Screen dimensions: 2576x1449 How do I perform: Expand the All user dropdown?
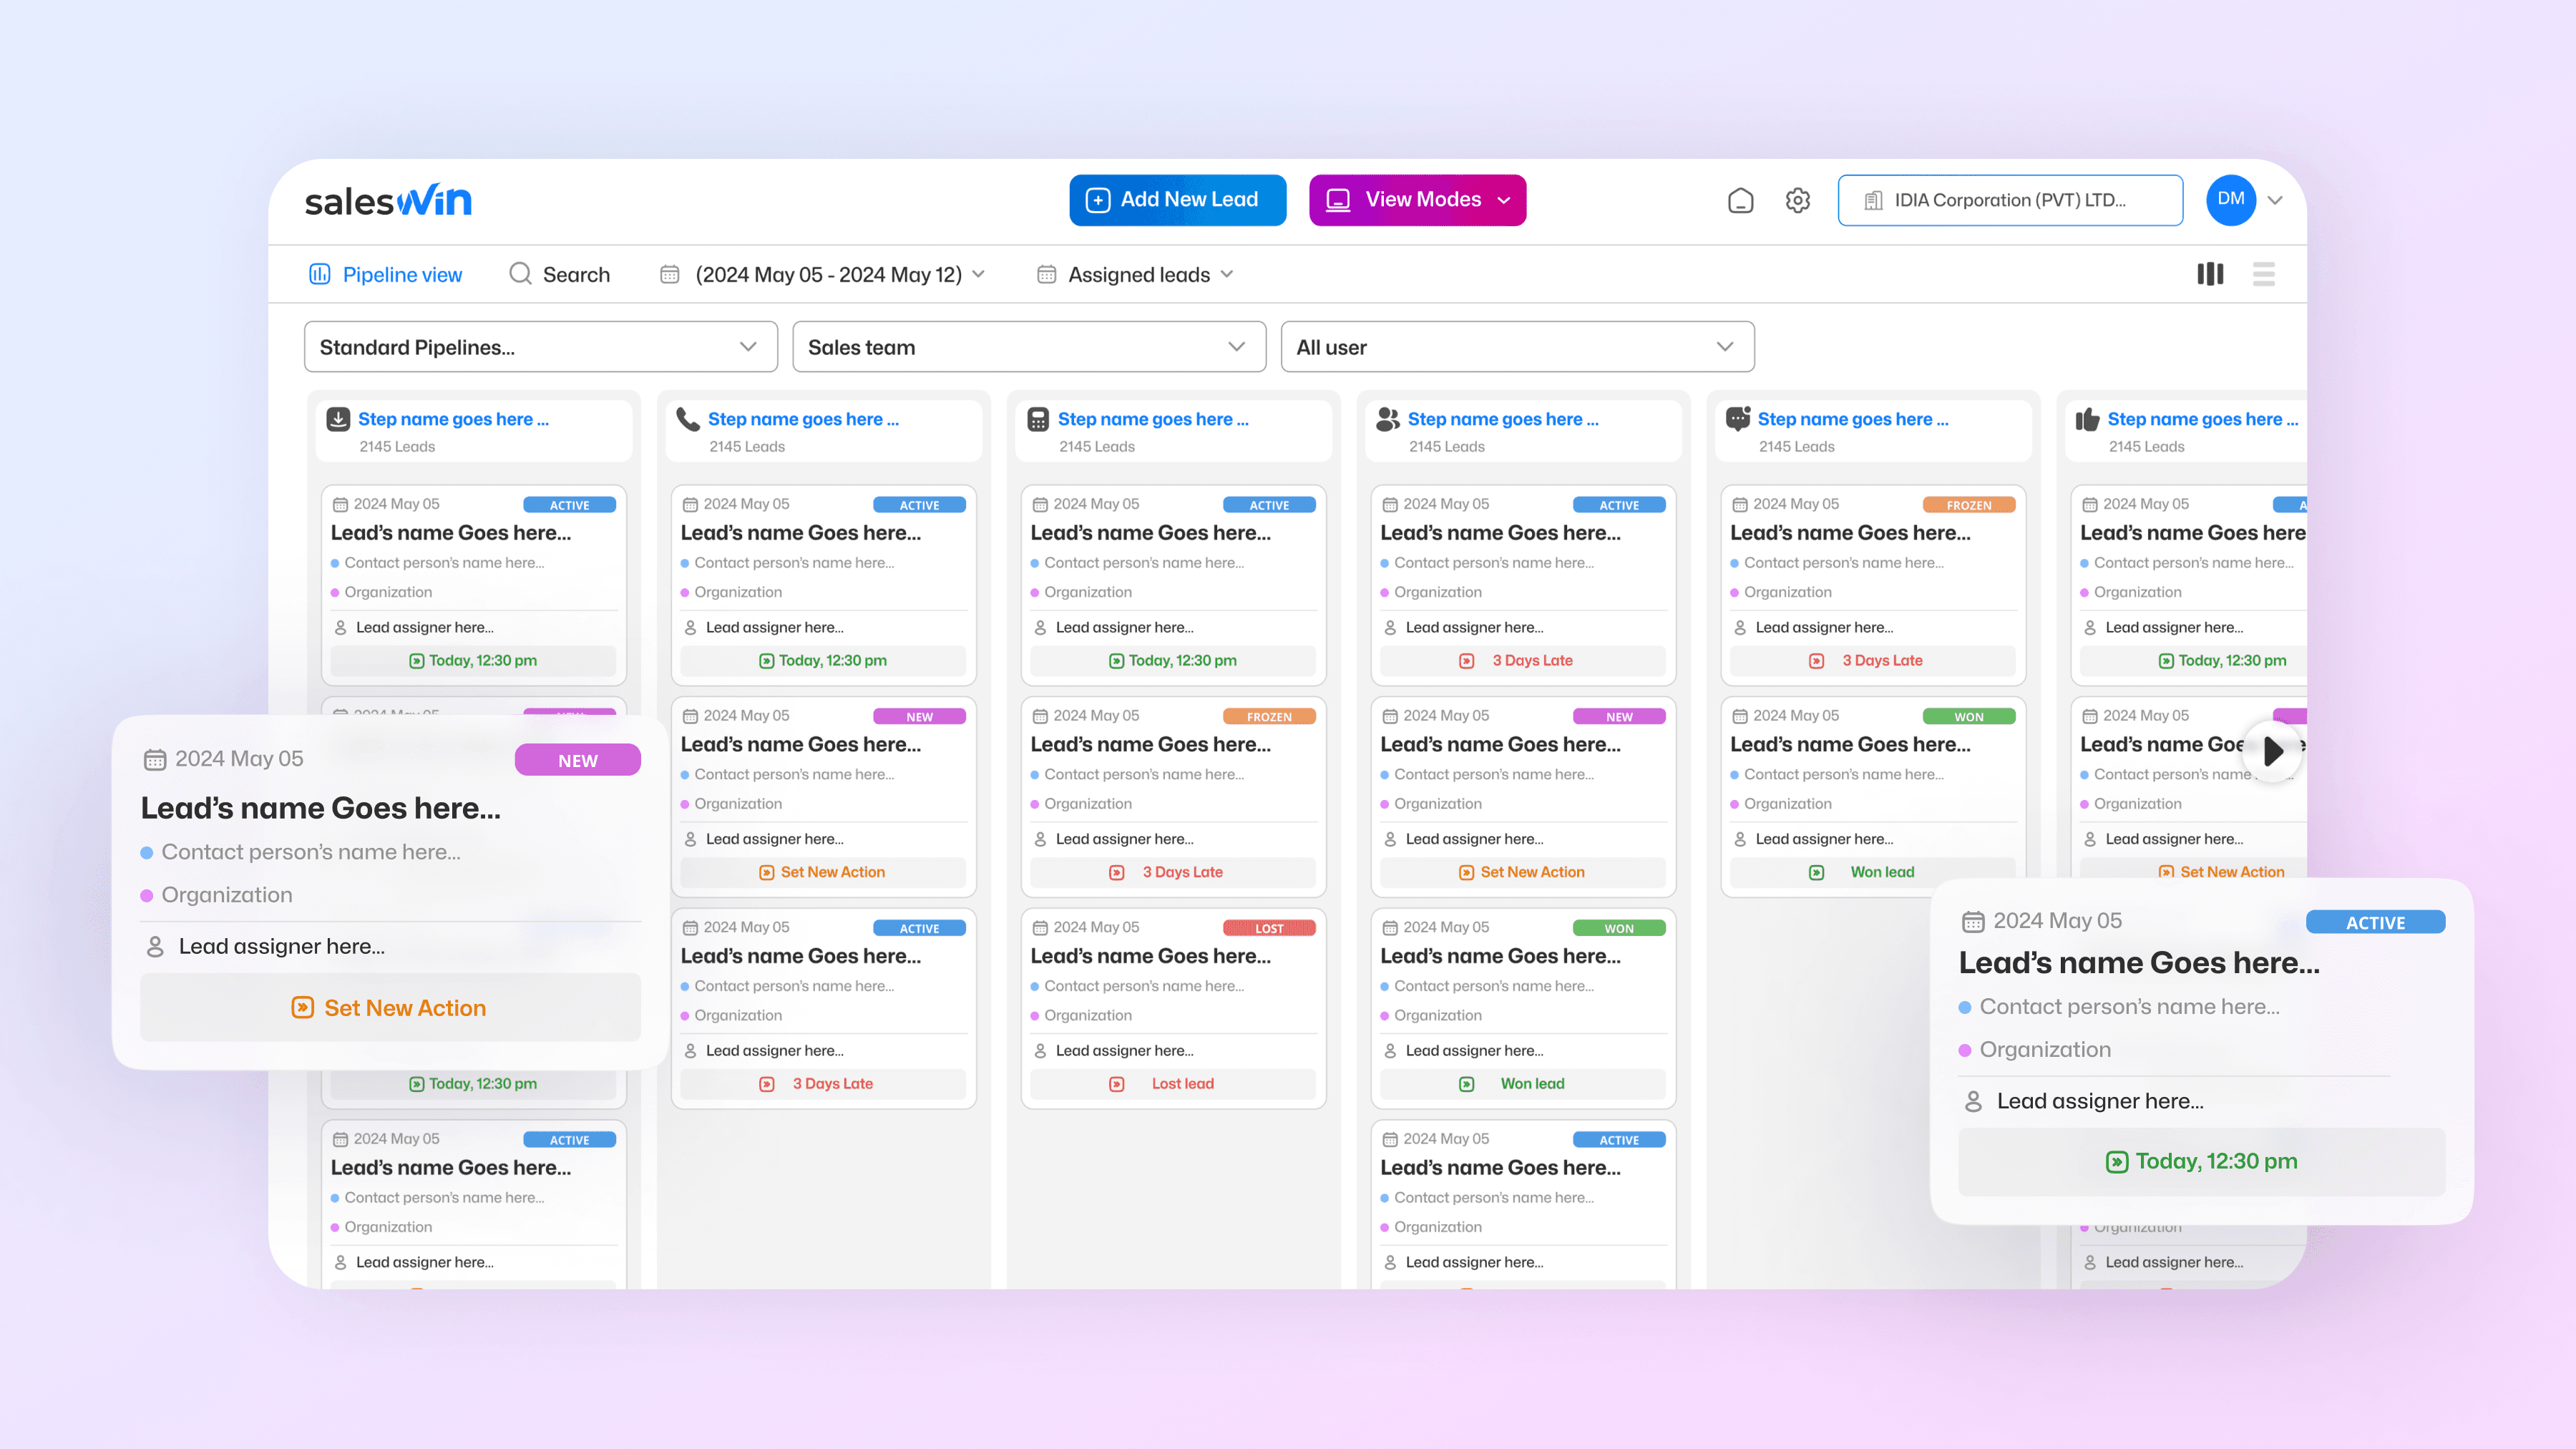pyautogui.click(x=1516, y=346)
